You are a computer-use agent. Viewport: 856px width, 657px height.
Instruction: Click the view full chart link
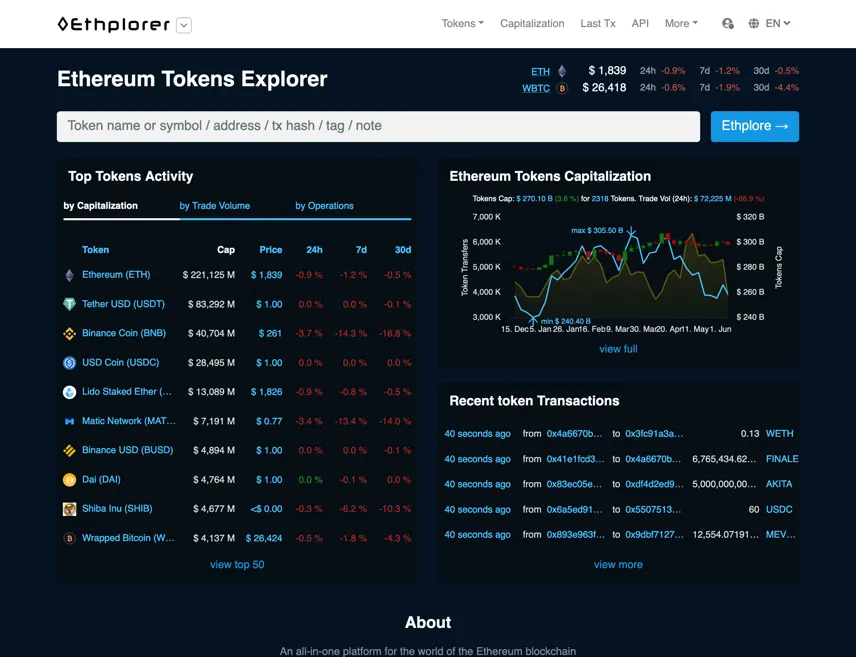[618, 349]
